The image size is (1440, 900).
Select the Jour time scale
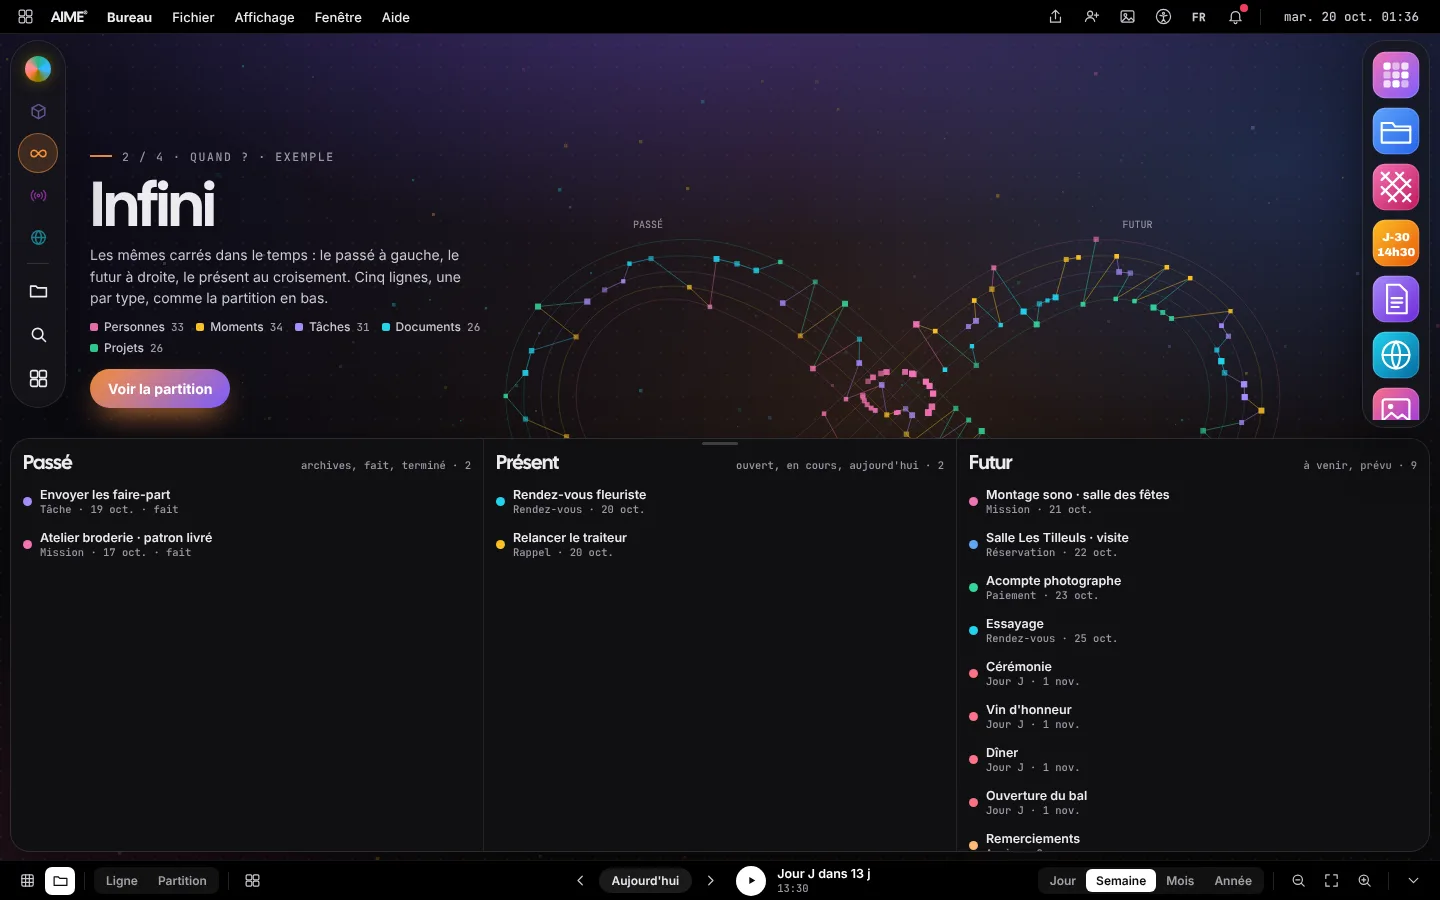point(1063,881)
